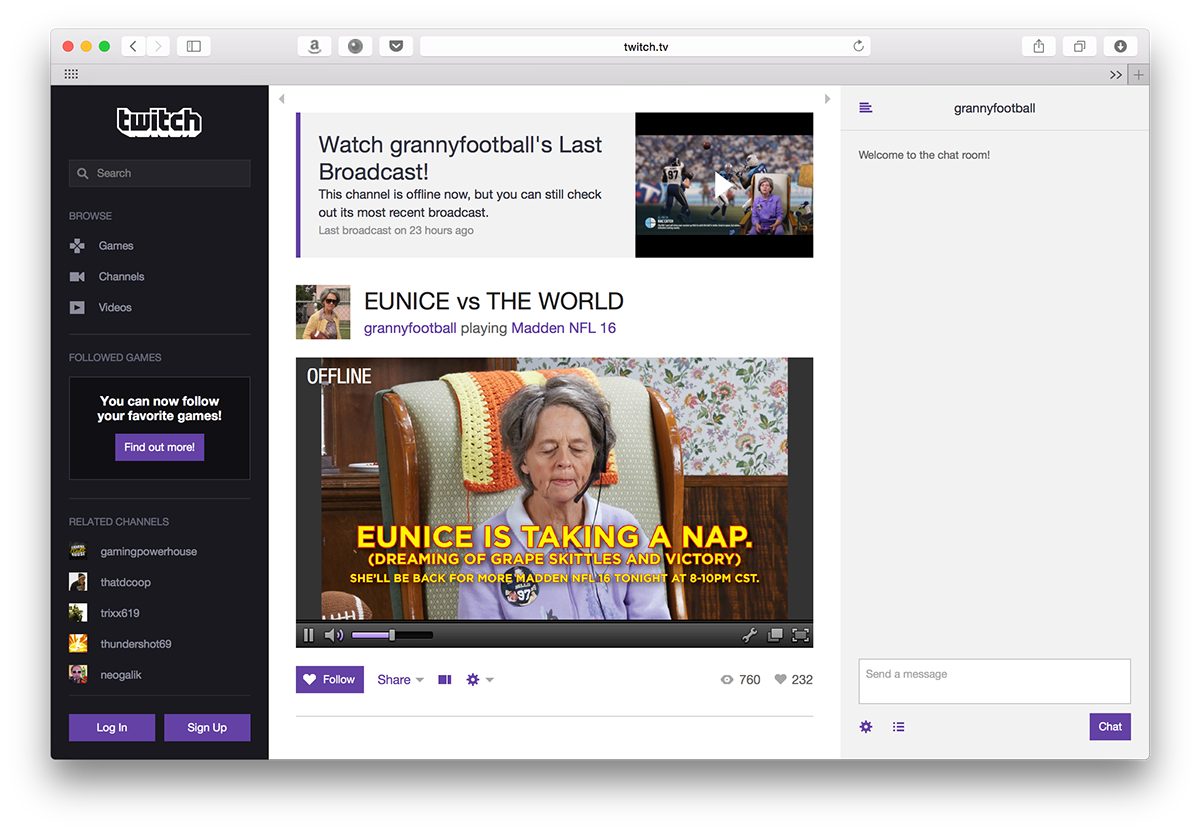Image resolution: width=1200 pixels, height=832 pixels.
Task: Click the Log In button
Action: (x=112, y=728)
